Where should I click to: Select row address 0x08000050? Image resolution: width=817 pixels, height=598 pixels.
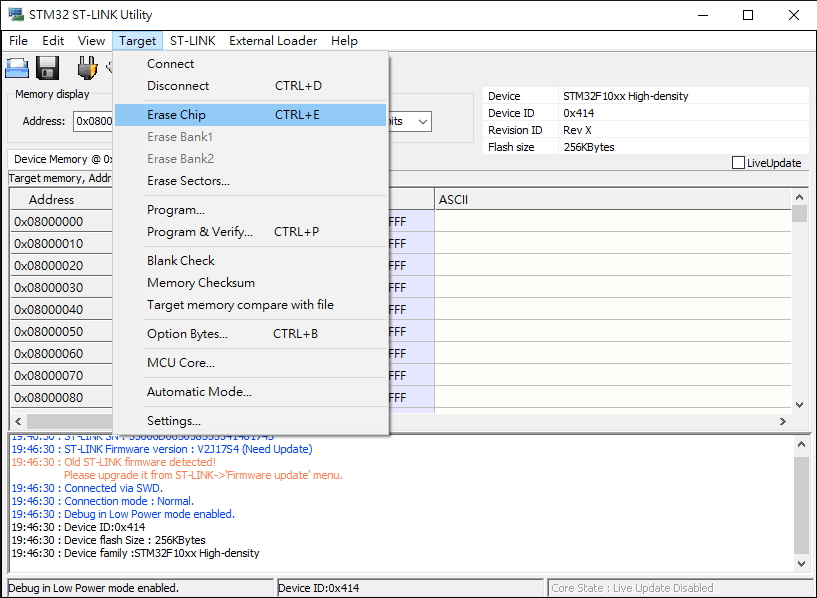(48, 332)
